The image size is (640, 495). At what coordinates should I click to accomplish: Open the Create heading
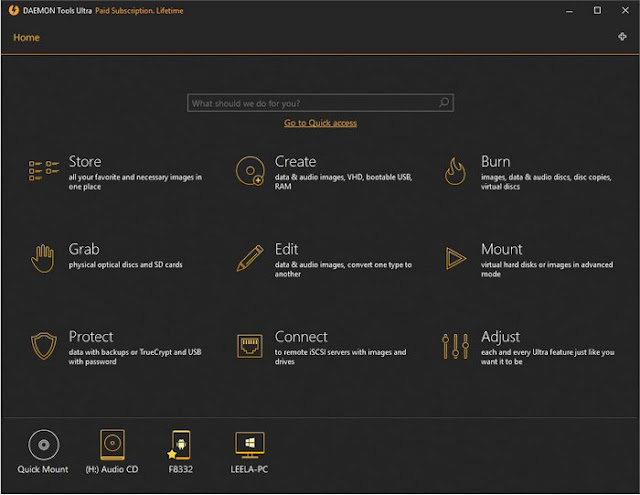(x=296, y=162)
